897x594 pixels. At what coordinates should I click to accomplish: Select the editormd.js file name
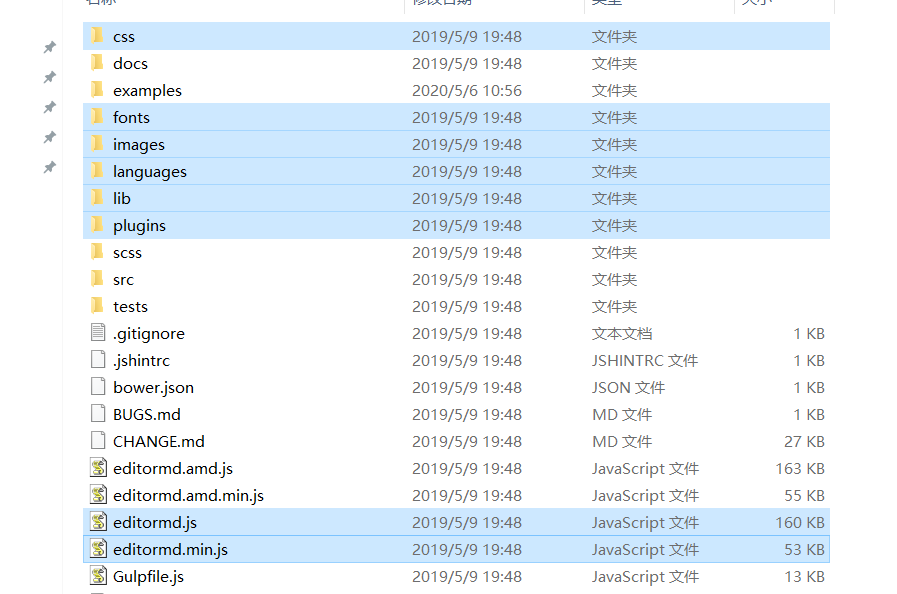155,522
